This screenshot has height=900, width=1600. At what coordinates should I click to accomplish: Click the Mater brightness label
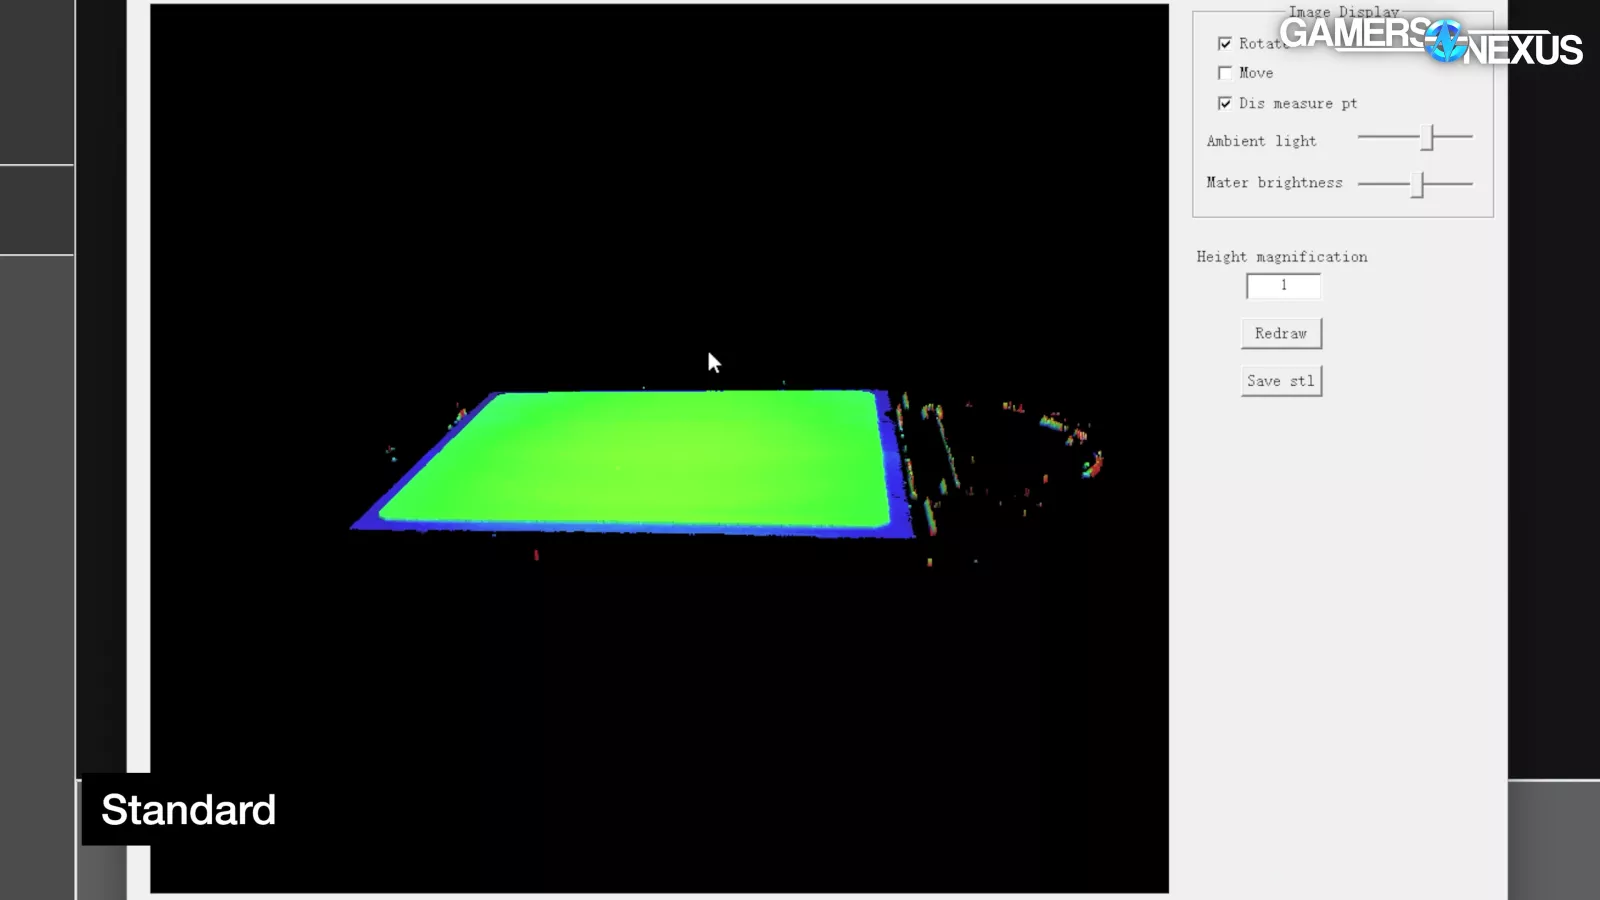click(x=1274, y=183)
